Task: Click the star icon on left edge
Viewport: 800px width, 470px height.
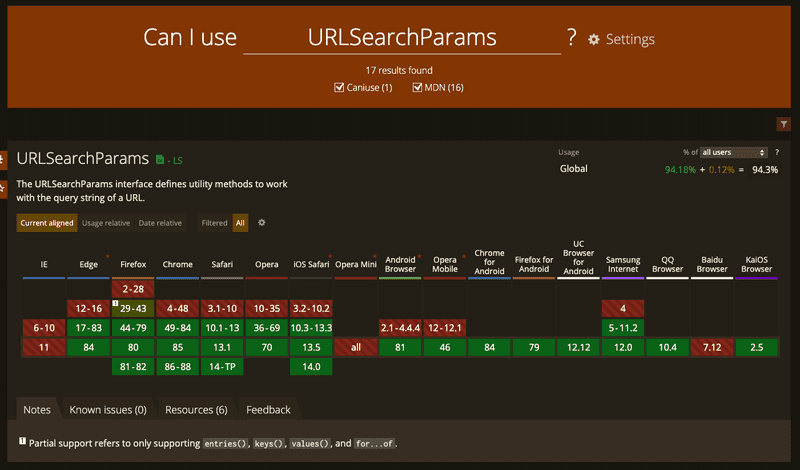Action: tap(3, 186)
